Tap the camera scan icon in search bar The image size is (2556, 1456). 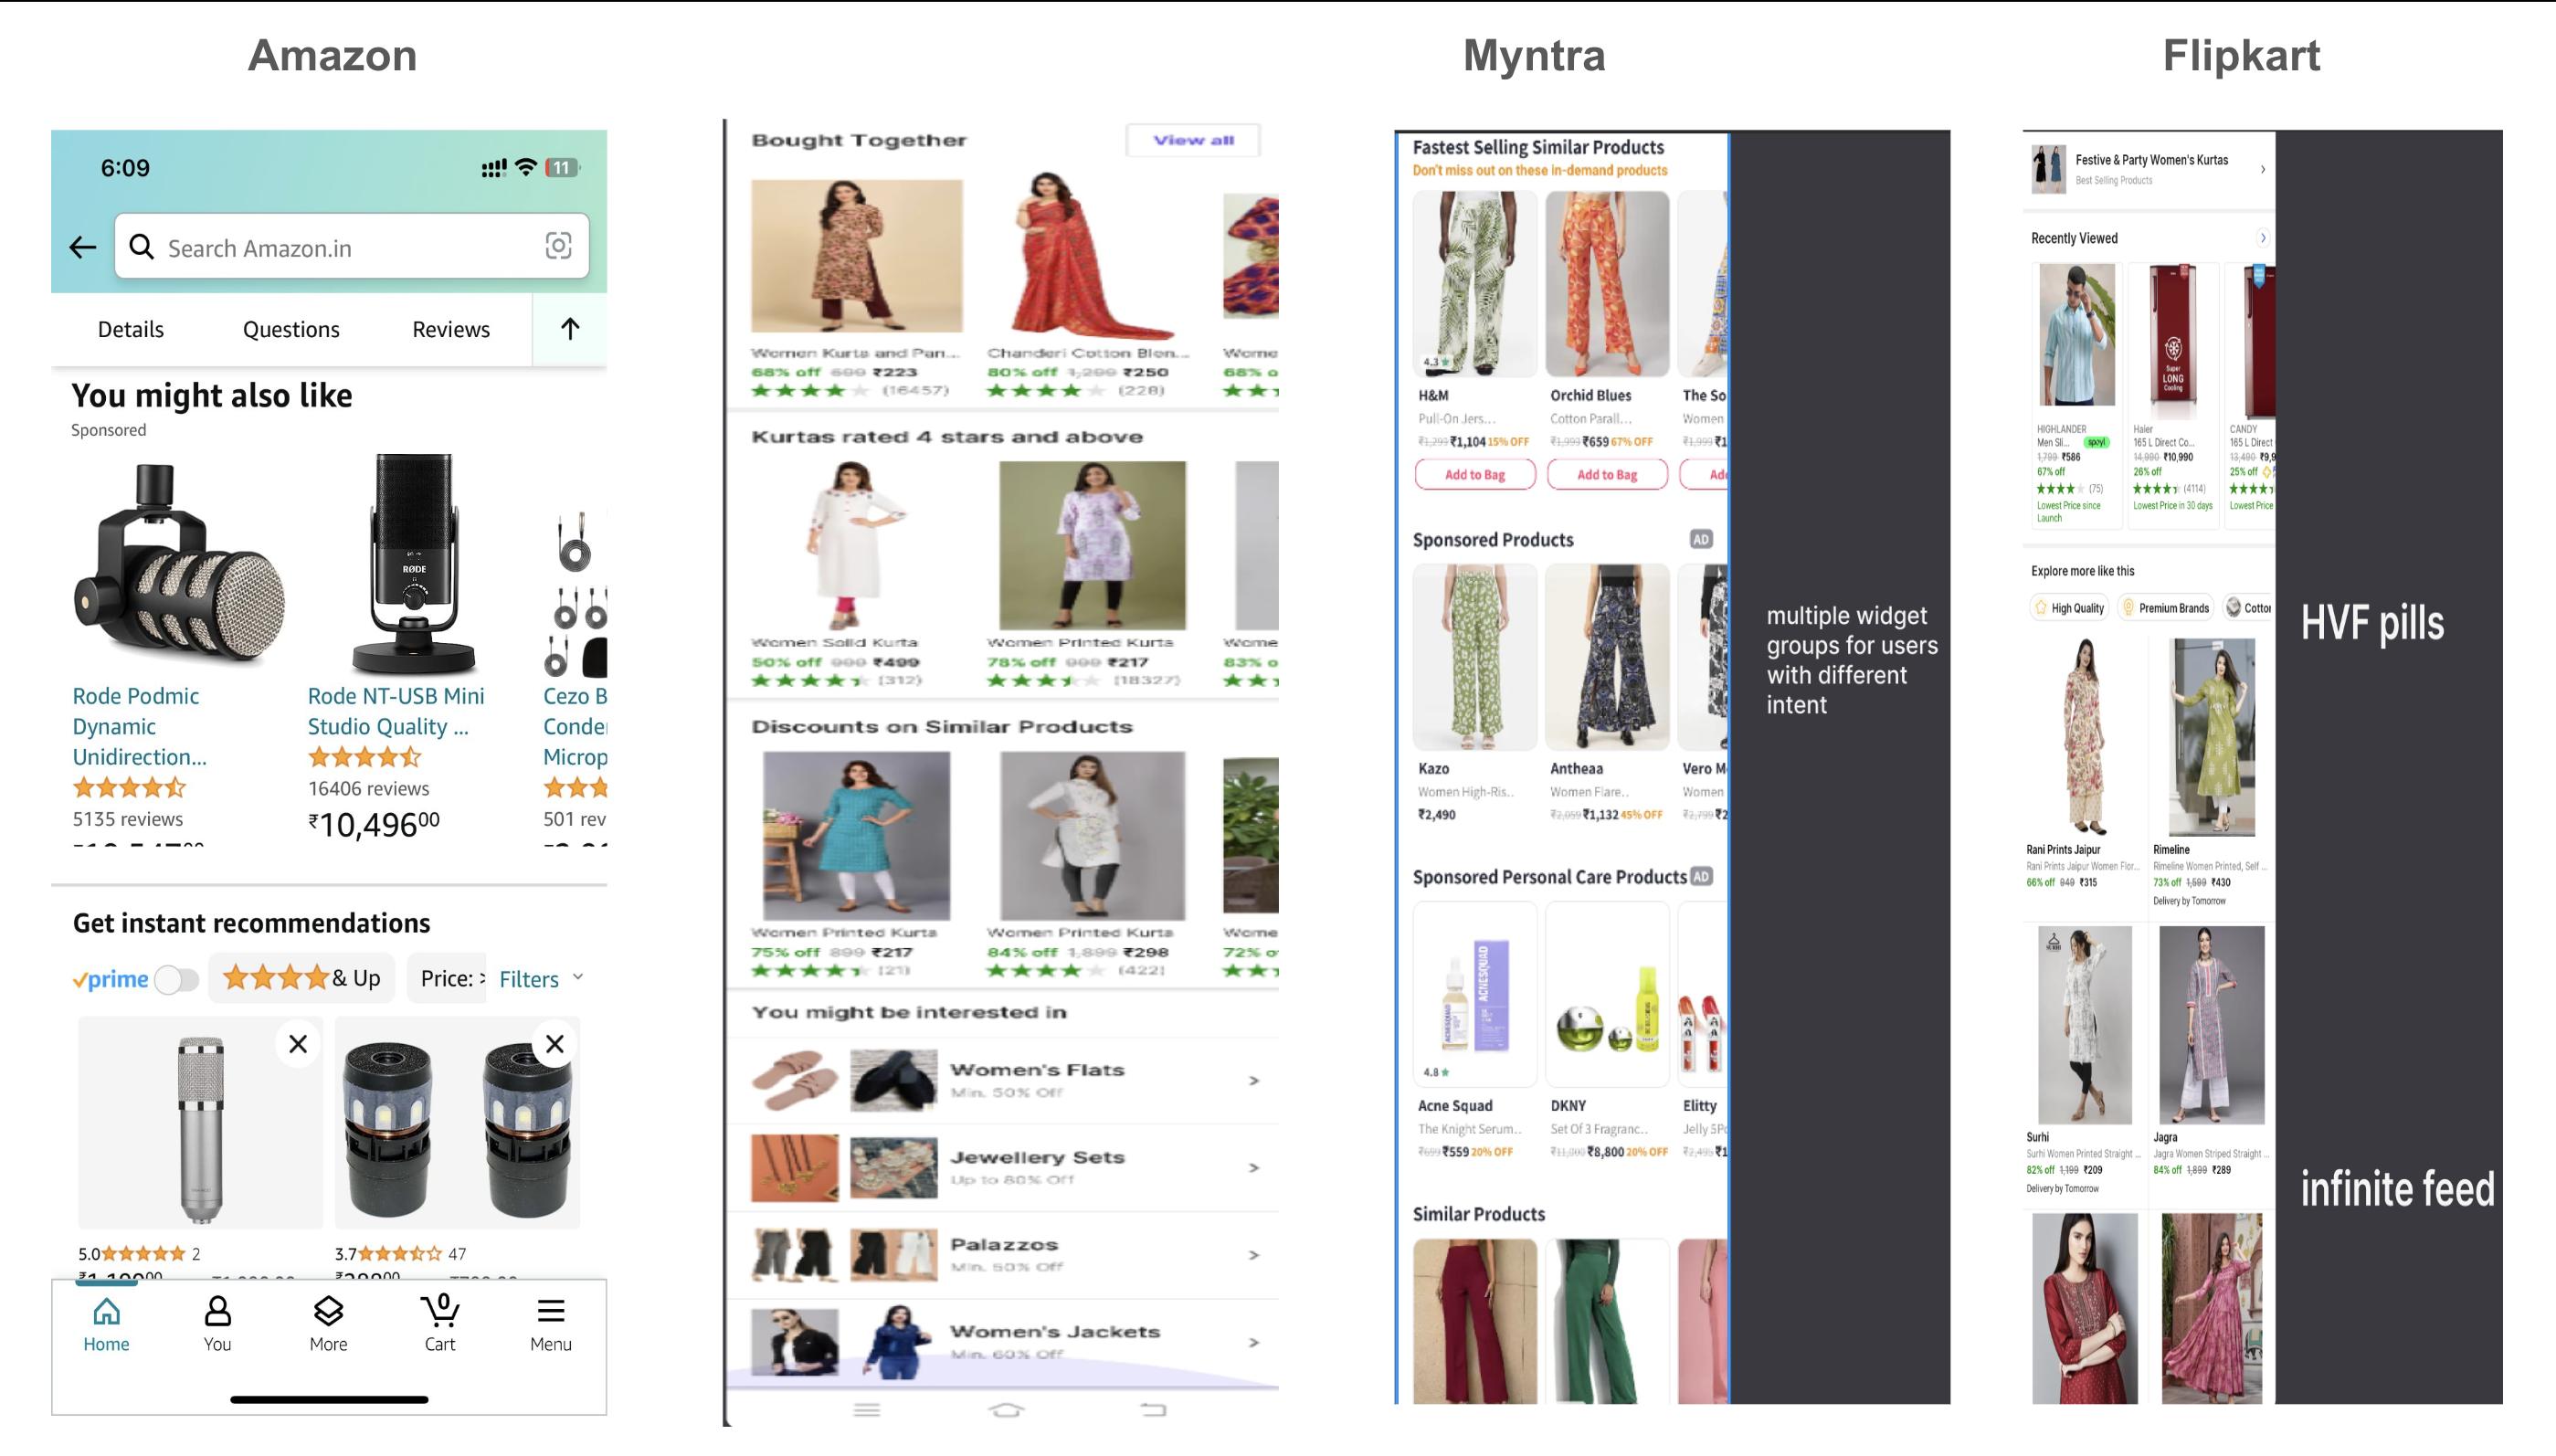[558, 246]
